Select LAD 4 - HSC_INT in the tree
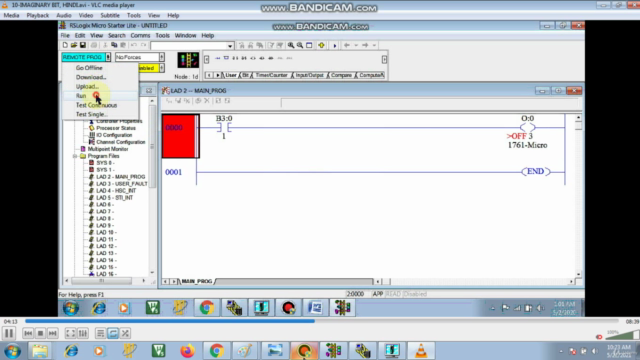The width and height of the screenshot is (640, 360). [x=116, y=191]
